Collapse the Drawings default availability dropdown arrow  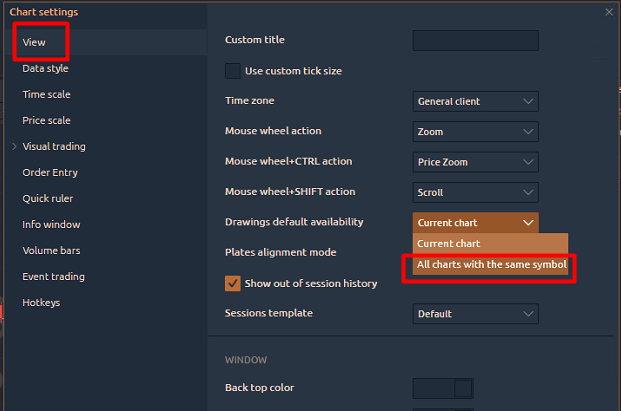(528, 223)
